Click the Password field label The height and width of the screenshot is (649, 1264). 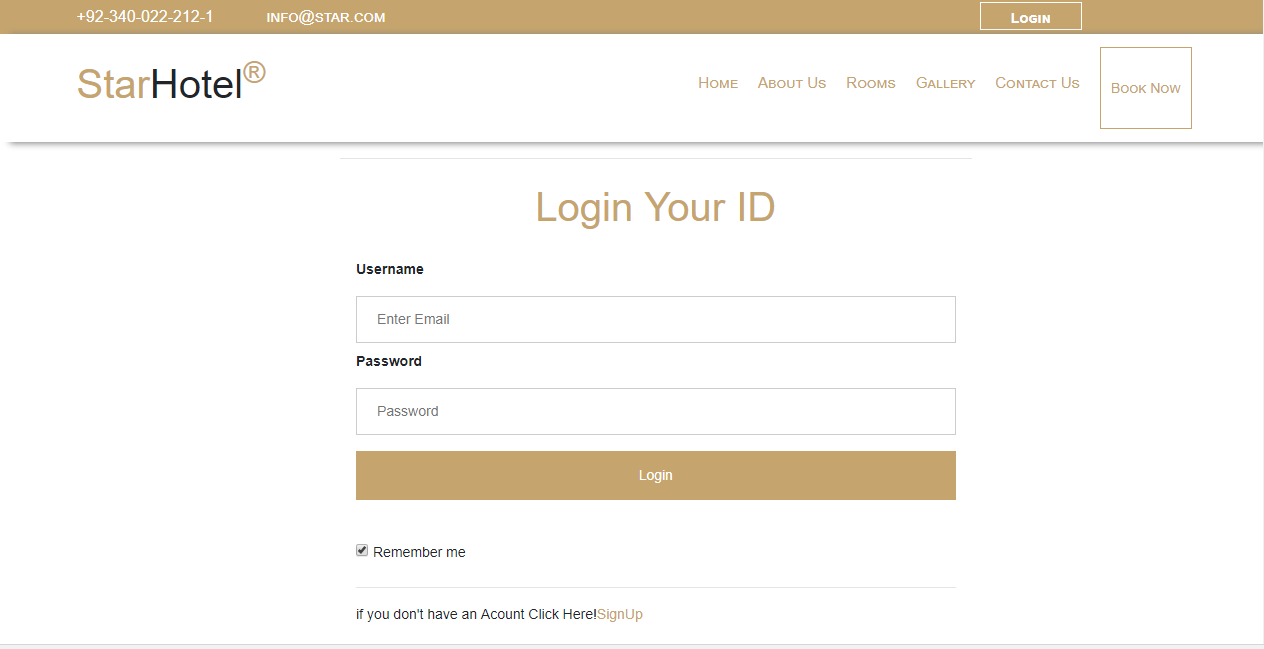(x=388, y=361)
